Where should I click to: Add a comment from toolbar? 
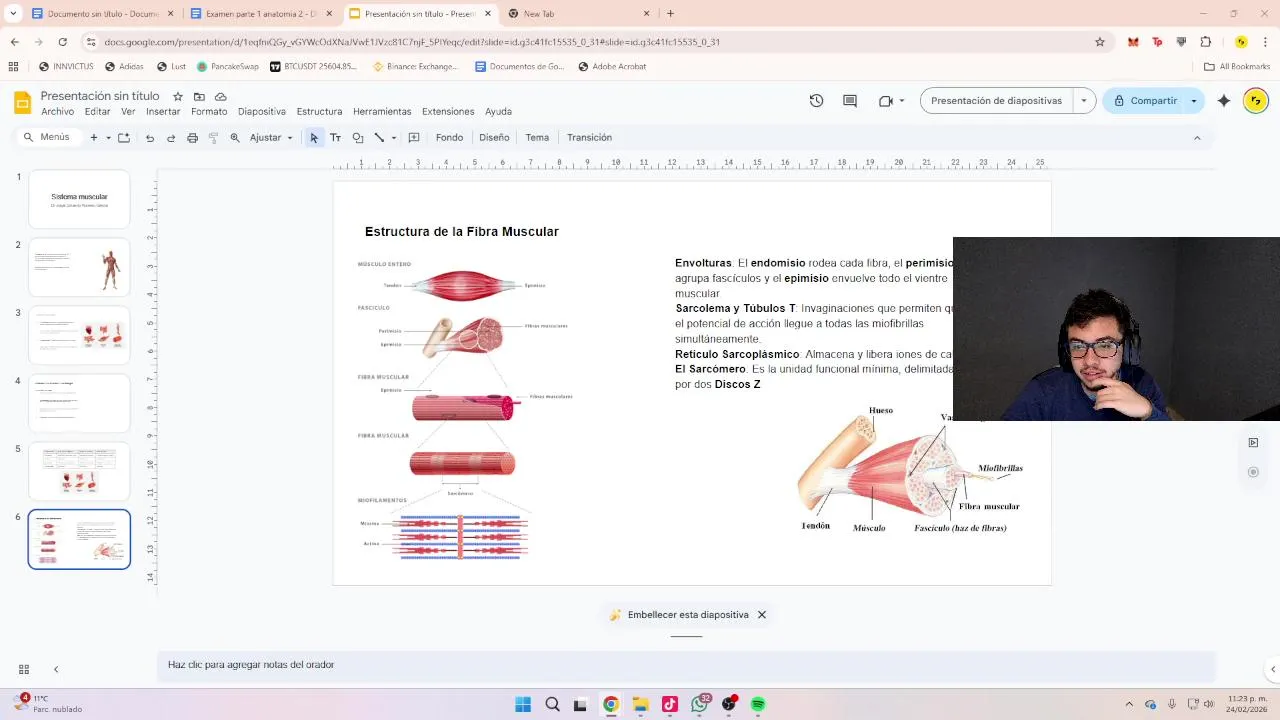point(414,138)
